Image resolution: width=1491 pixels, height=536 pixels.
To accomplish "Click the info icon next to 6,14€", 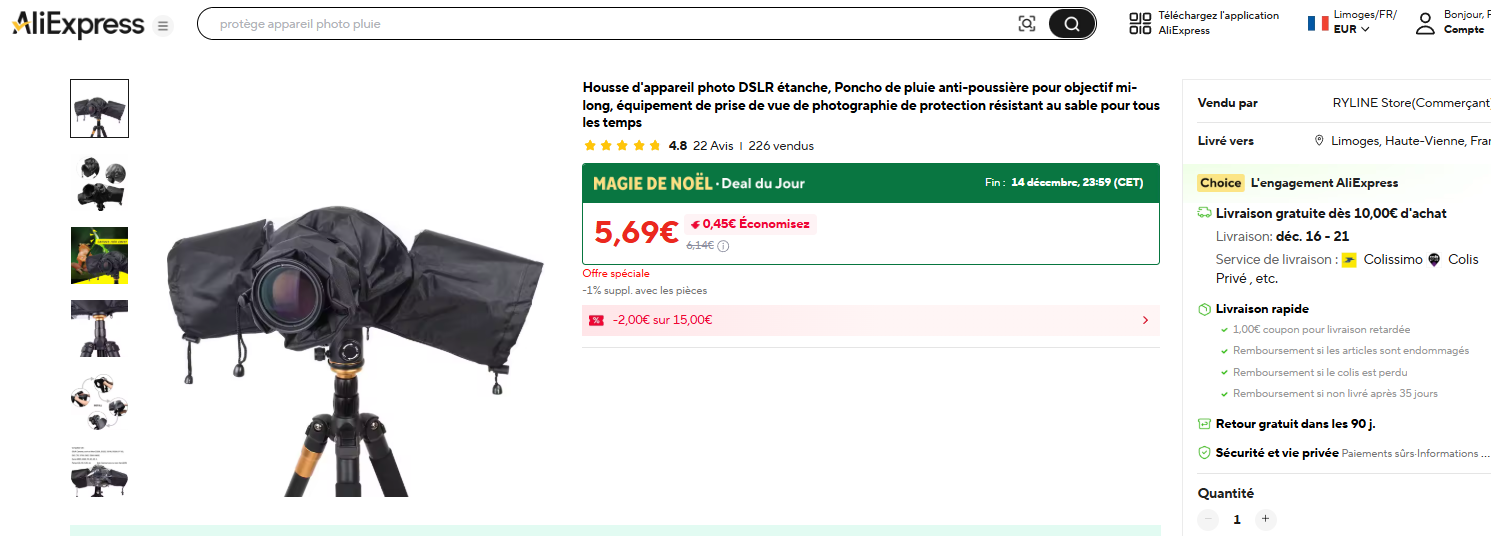I will coord(723,246).
